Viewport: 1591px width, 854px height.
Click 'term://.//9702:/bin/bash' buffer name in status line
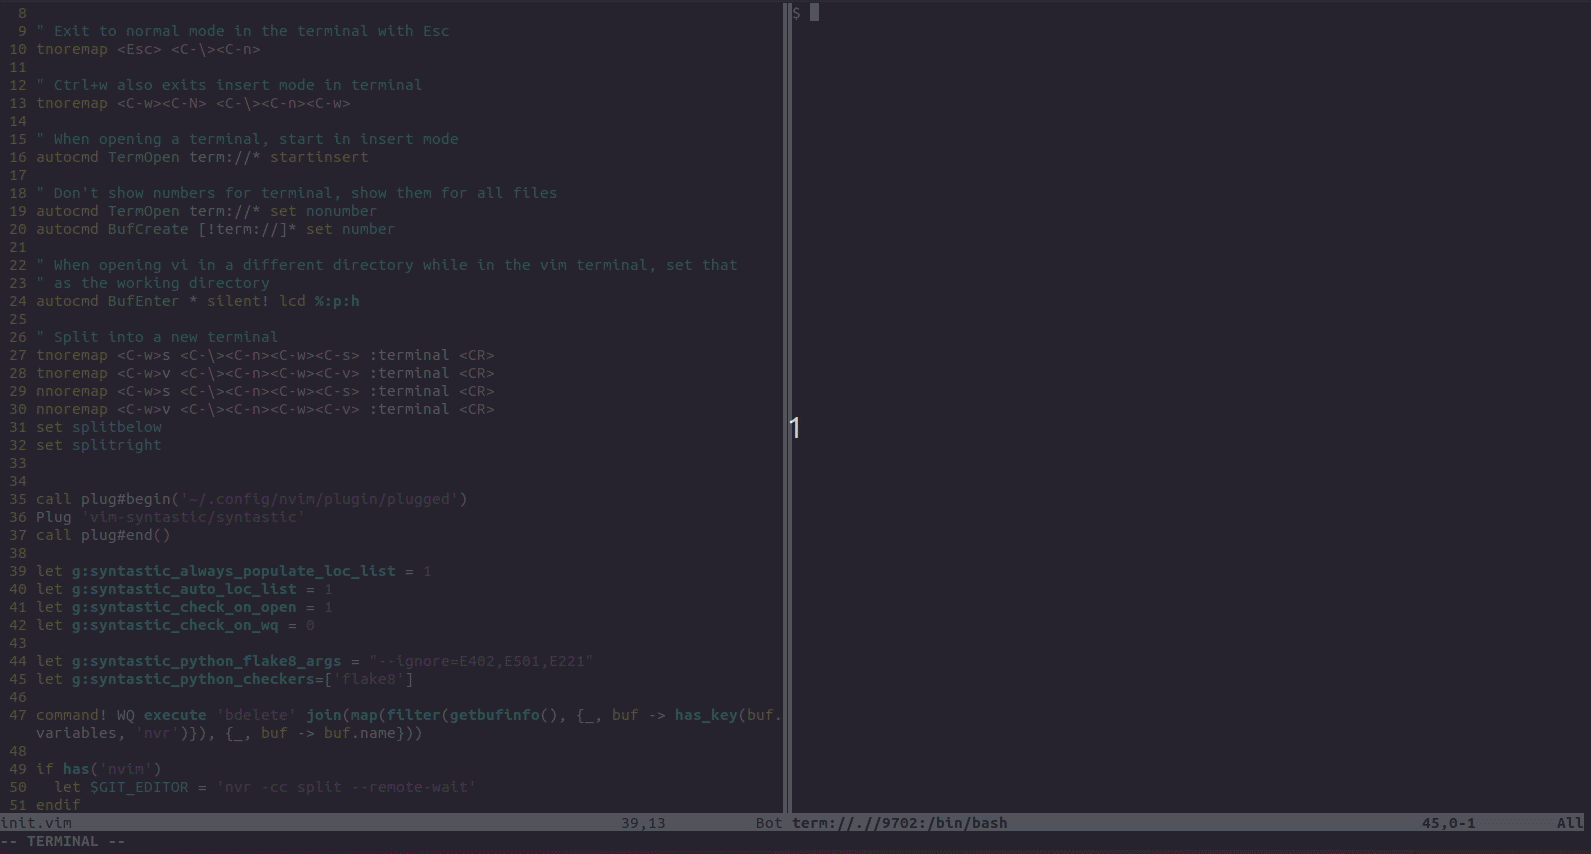click(900, 823)
